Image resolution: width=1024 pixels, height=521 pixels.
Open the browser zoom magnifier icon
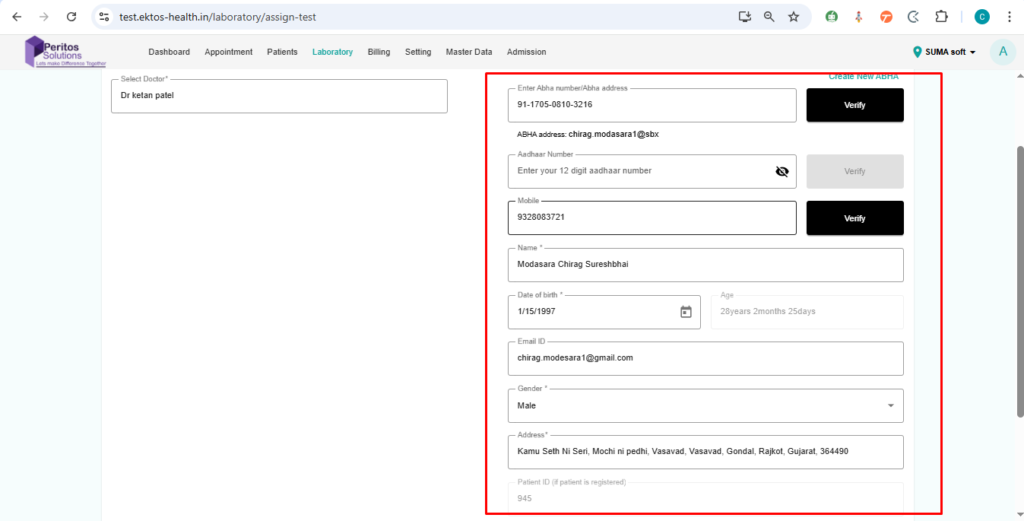pyautogui.click(x=769, y=17)
